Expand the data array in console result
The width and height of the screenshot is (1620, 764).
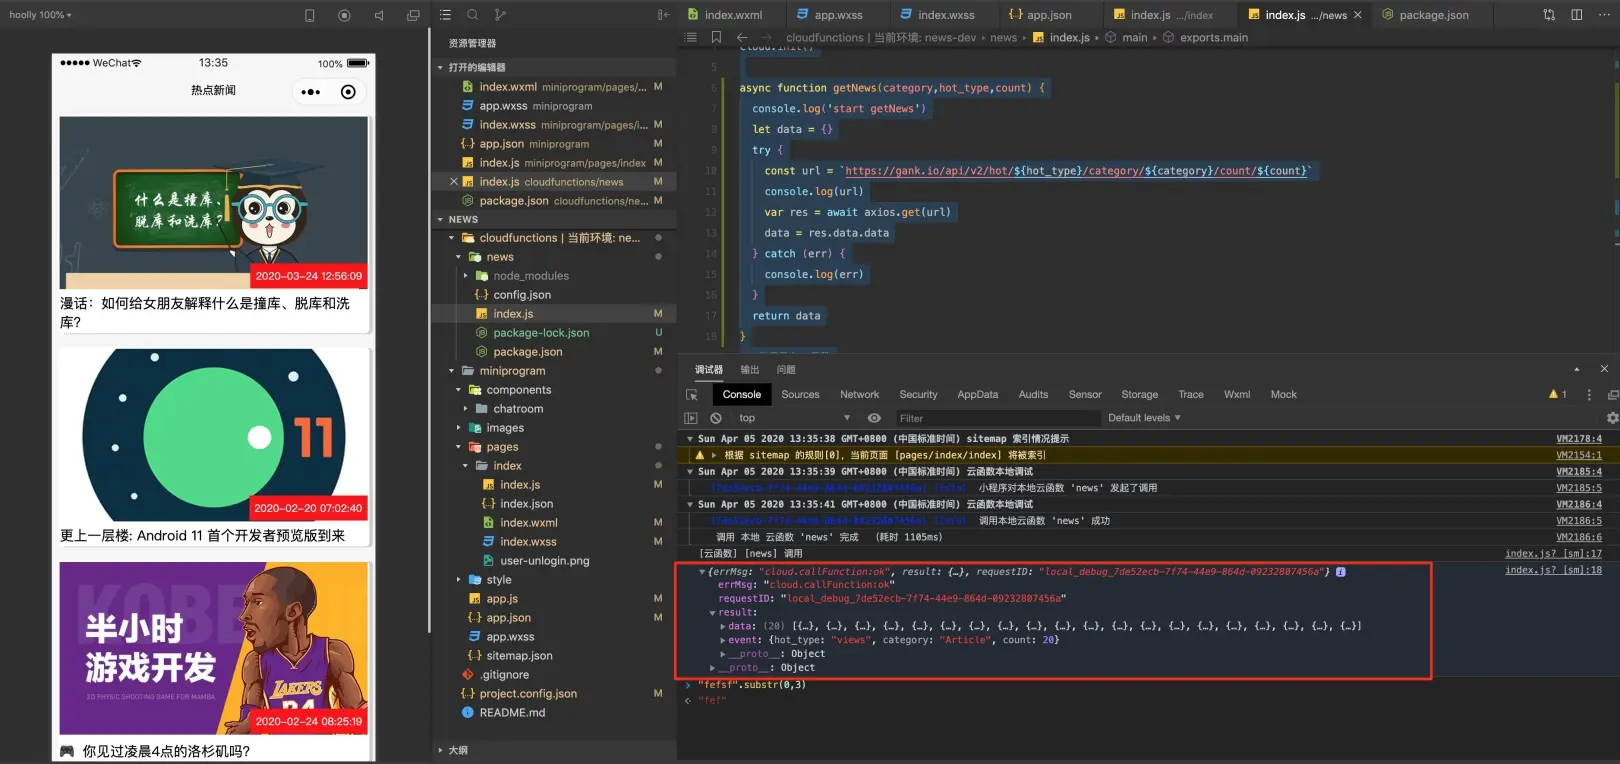[x=723, y=627]
